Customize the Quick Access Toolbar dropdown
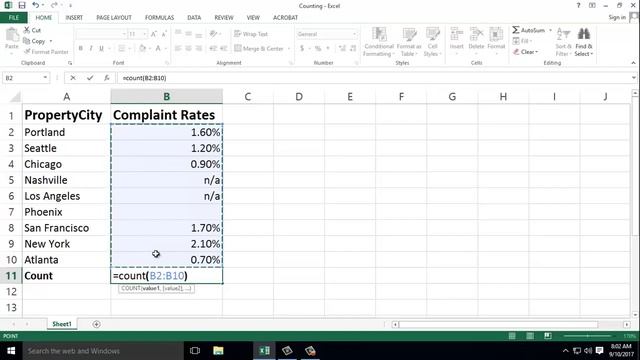The image size is (640, 360). tap(70, 5)
